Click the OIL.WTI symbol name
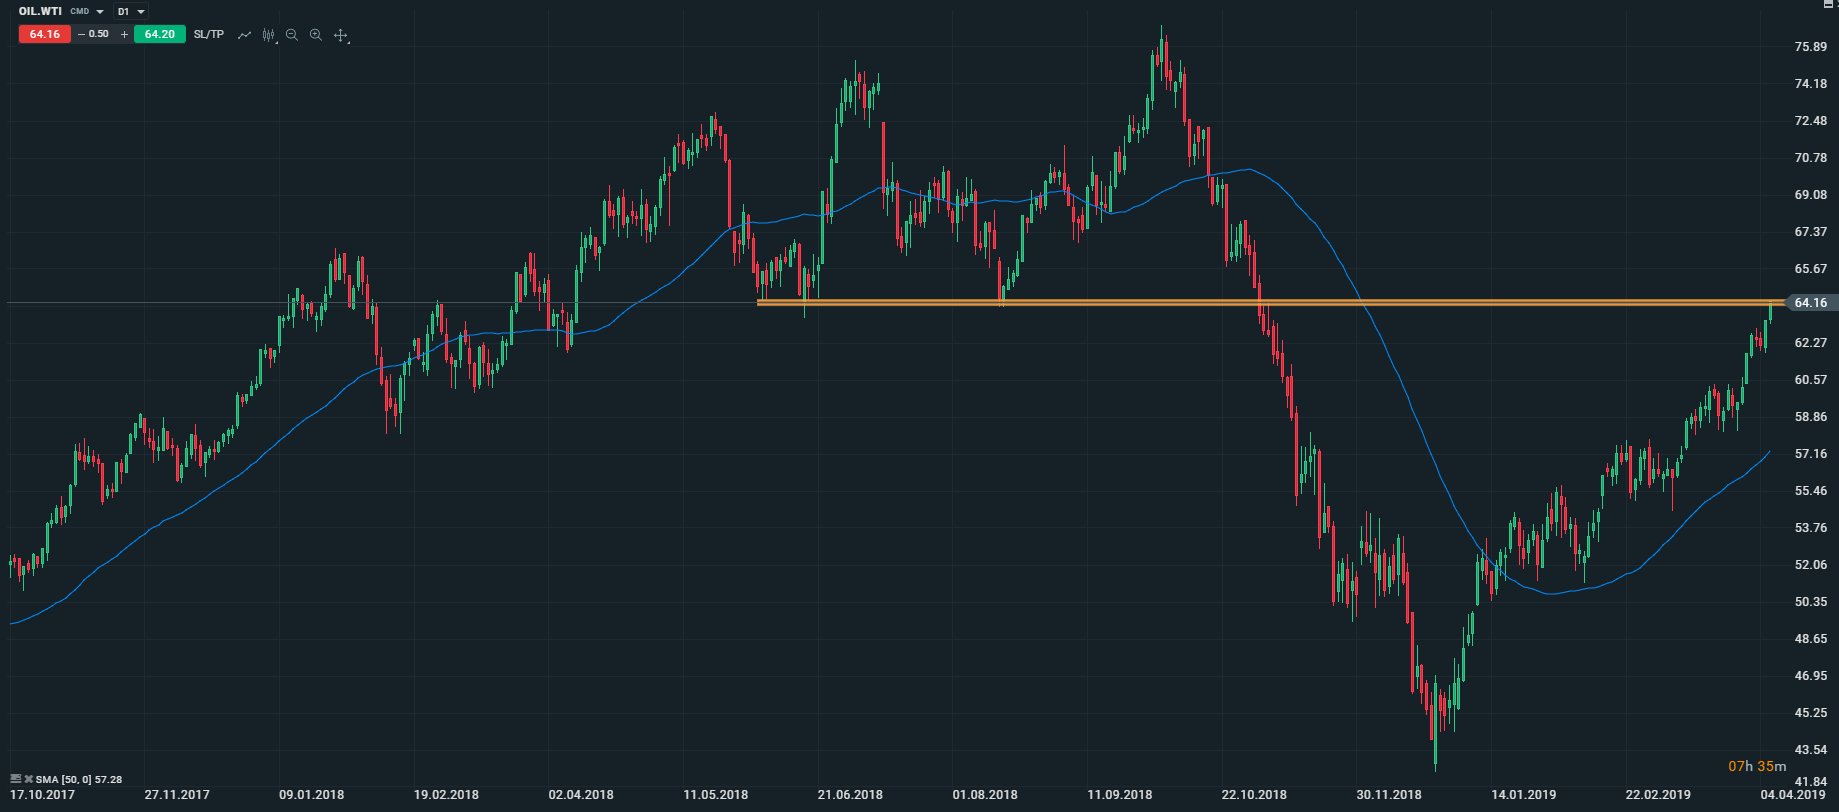Screen dimensions: 1839x812 40,12
